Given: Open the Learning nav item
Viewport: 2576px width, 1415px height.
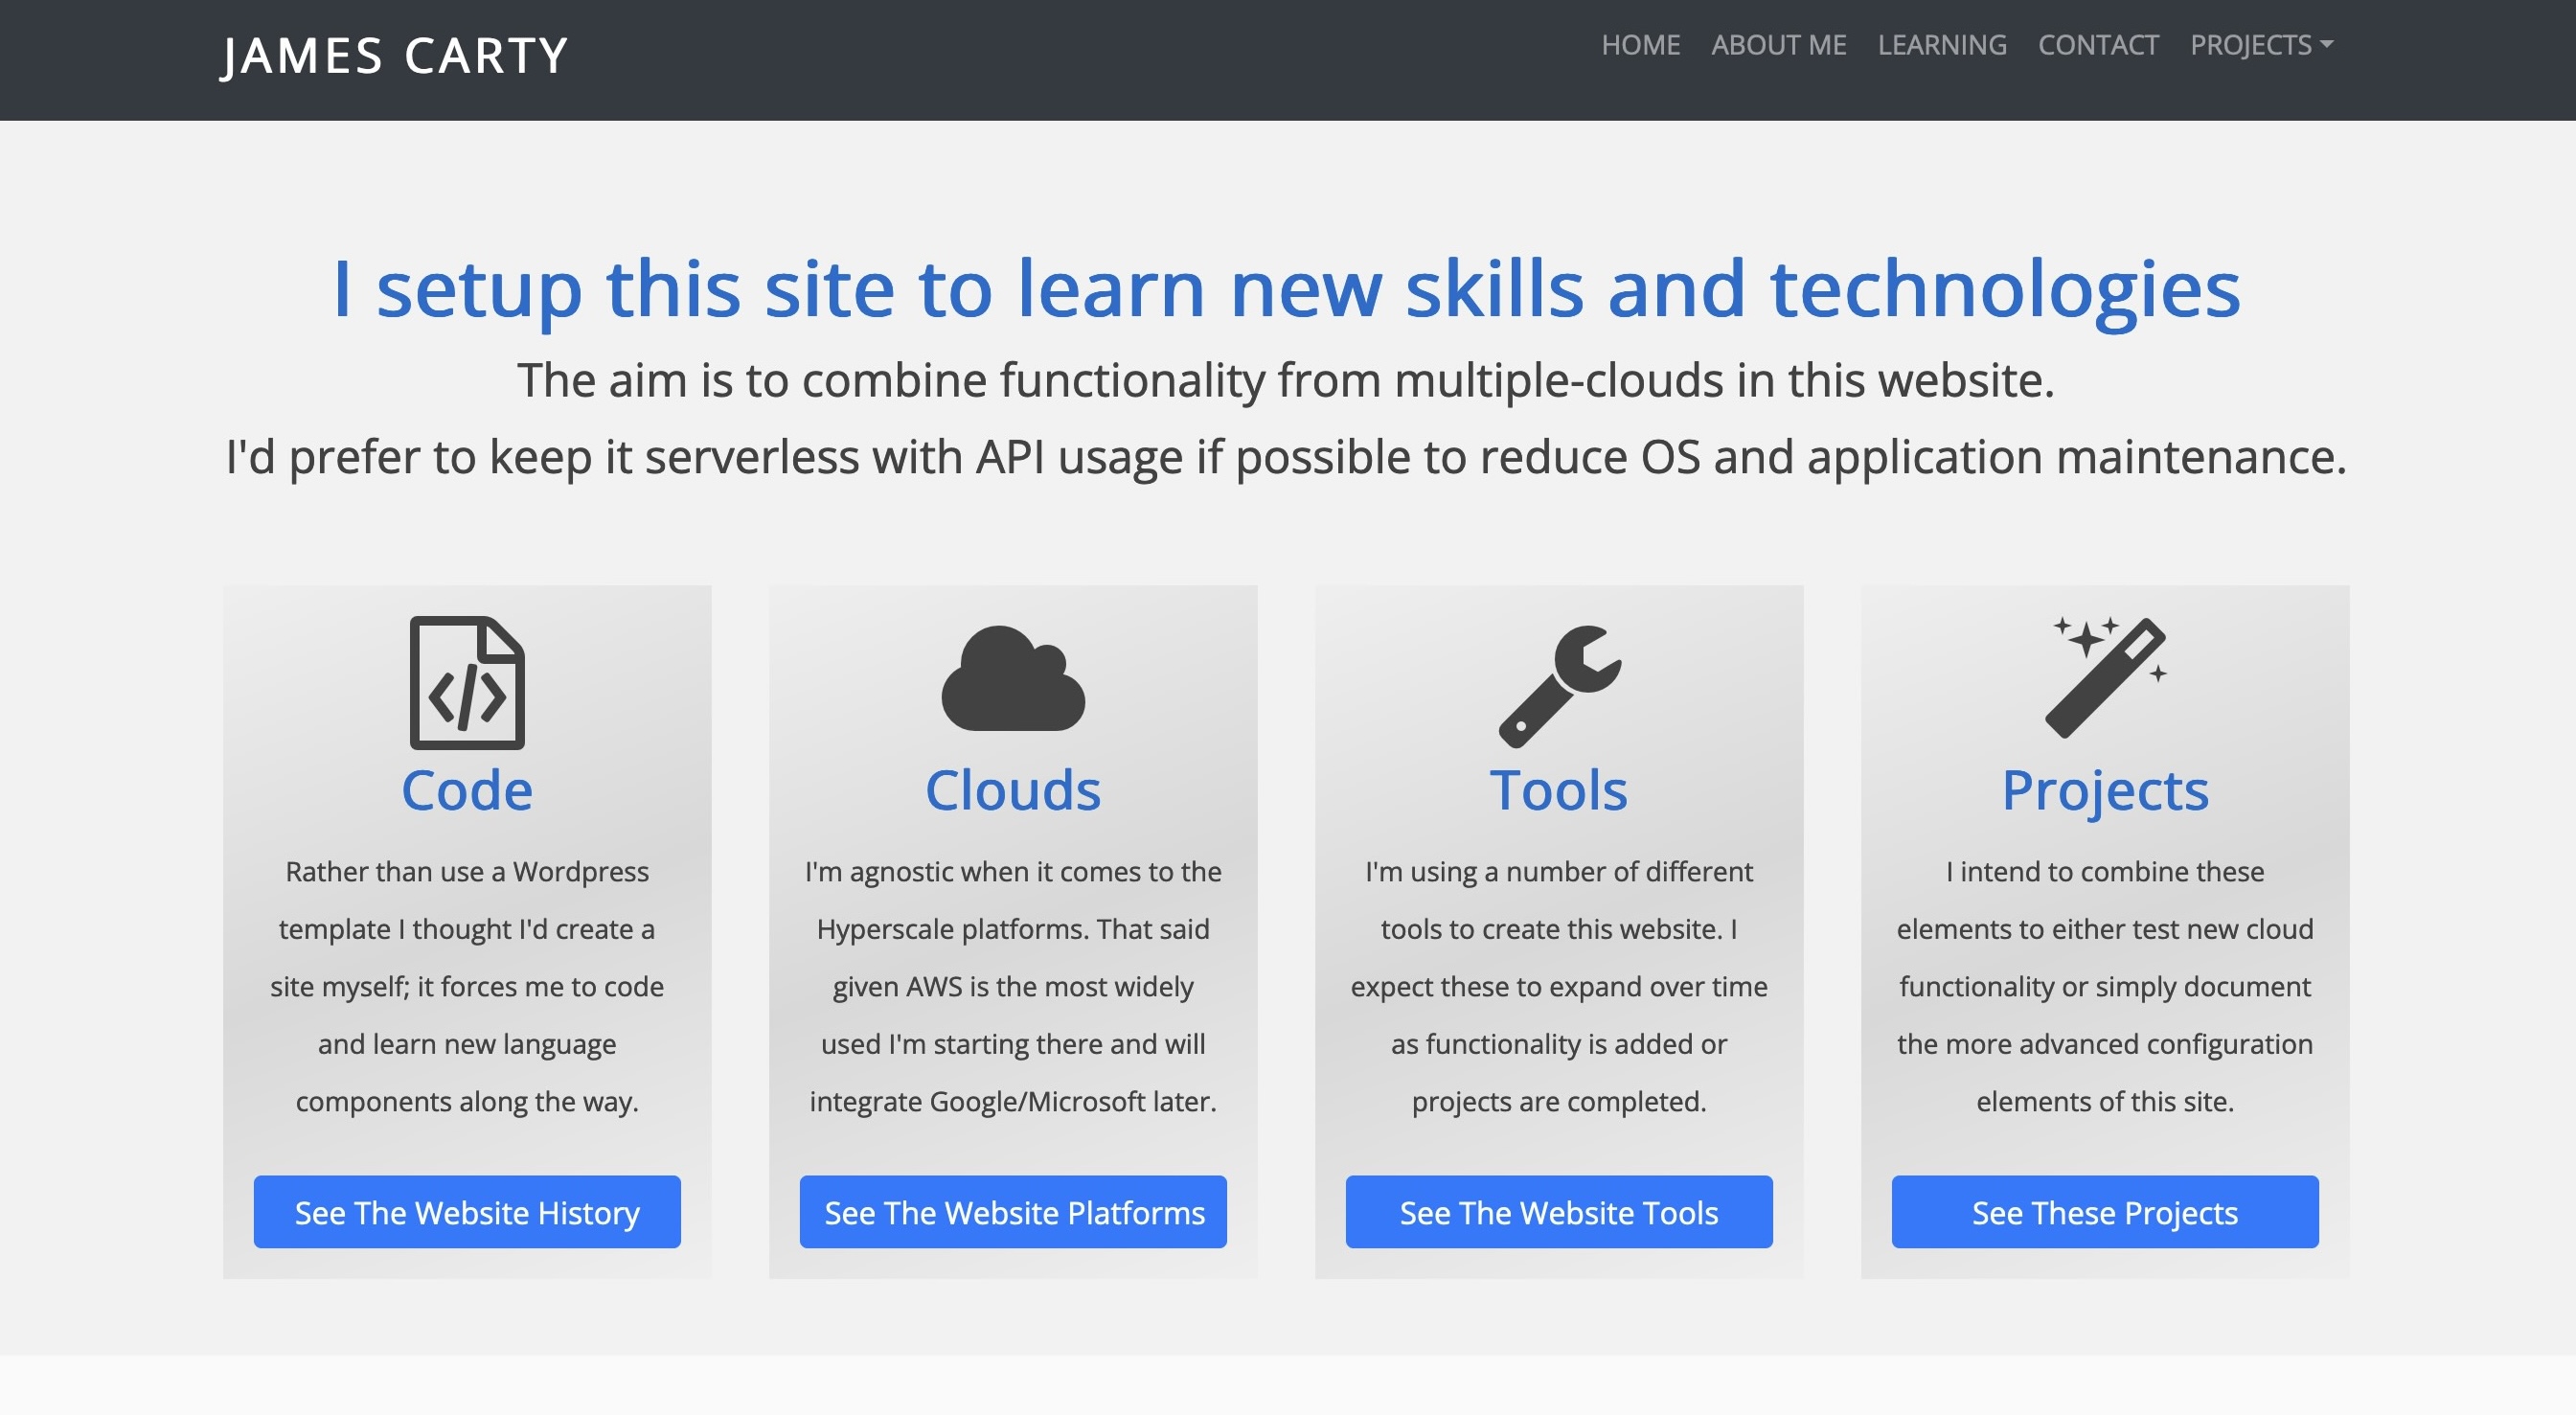Looking at the screenshot, I should tap(1941, 45).
